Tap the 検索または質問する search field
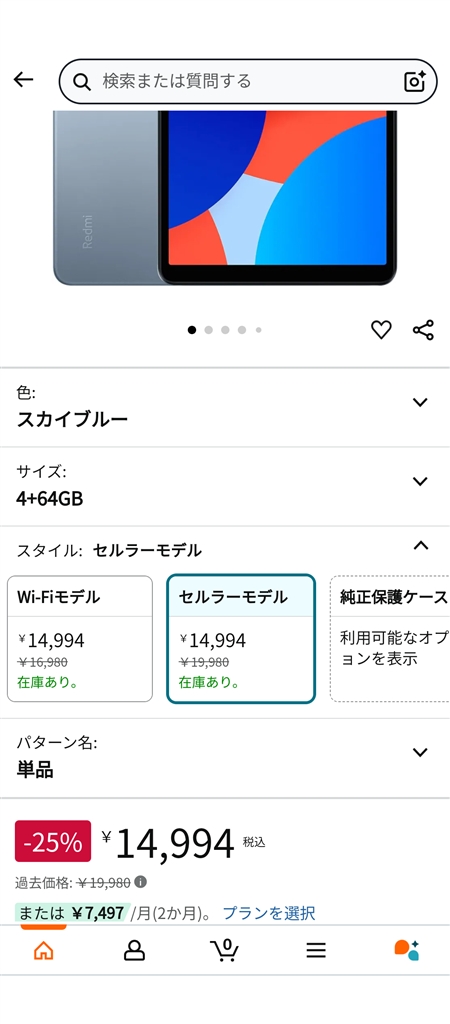450x1024 pixels. tap(248, 81)
